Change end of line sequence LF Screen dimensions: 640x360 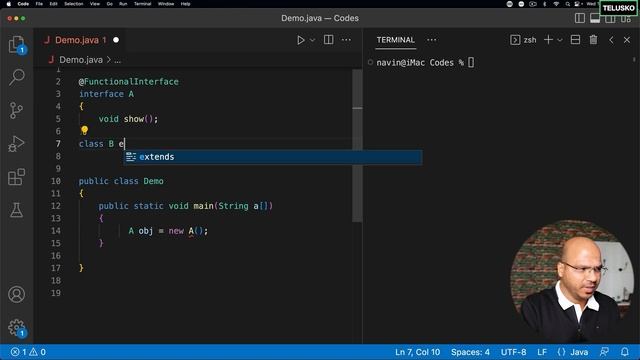[x=542, y=352]
